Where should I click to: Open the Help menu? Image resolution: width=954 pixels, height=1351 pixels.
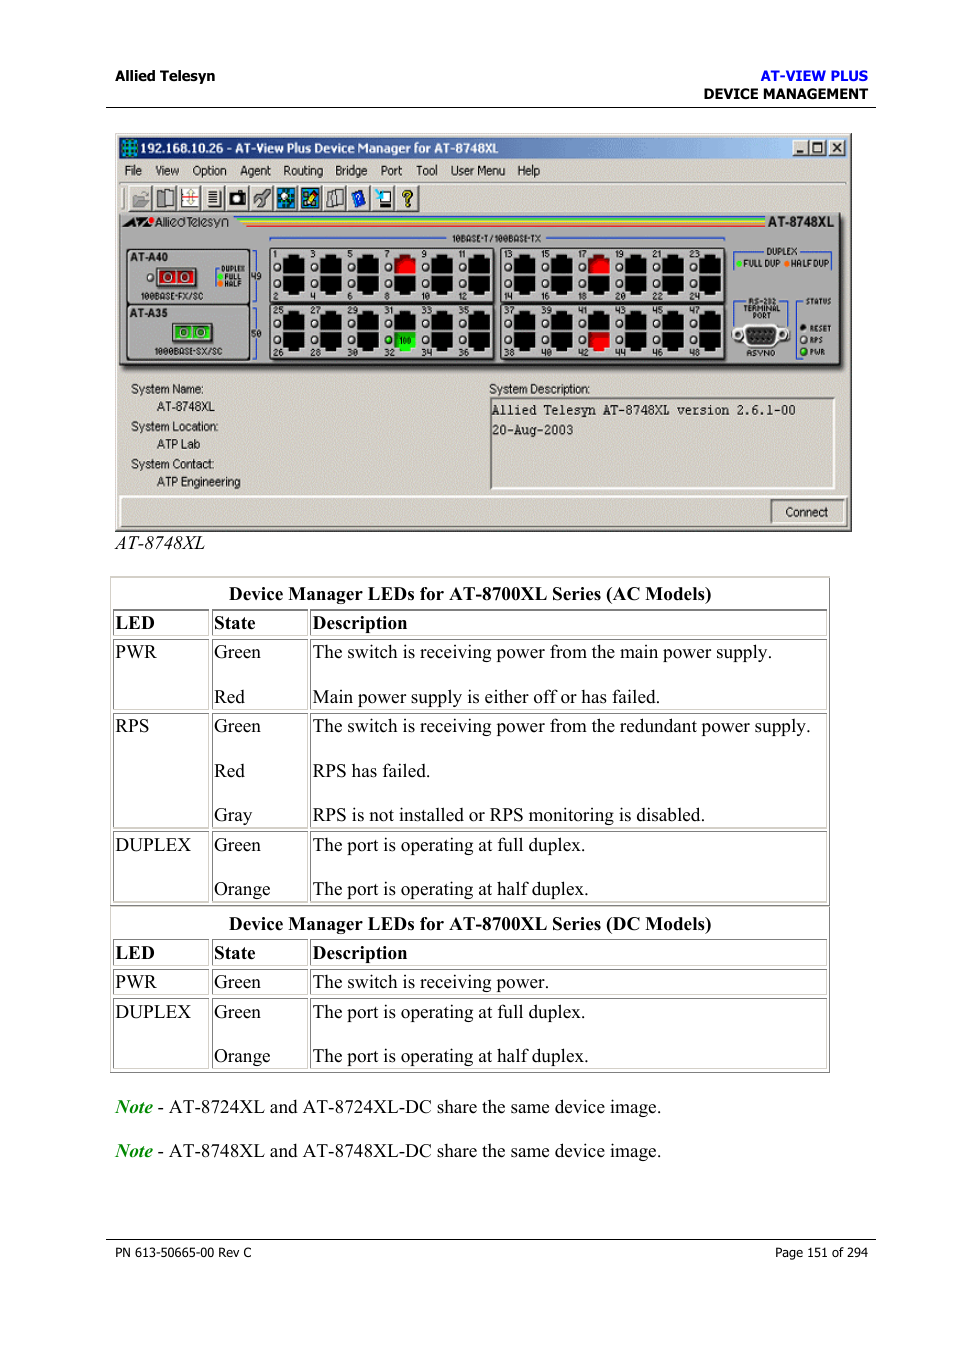(529, 171)
